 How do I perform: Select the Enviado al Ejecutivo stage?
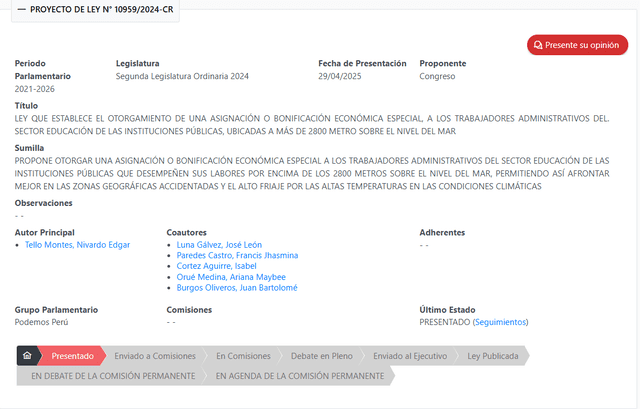coord(410,355)
